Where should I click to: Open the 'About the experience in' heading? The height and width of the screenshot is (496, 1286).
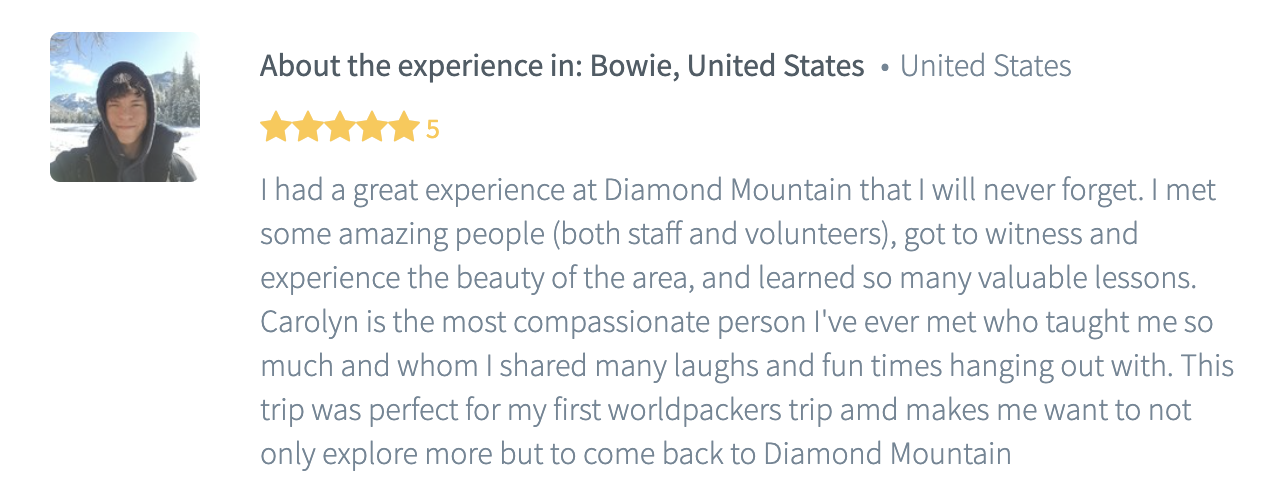(x=562, y=66)
